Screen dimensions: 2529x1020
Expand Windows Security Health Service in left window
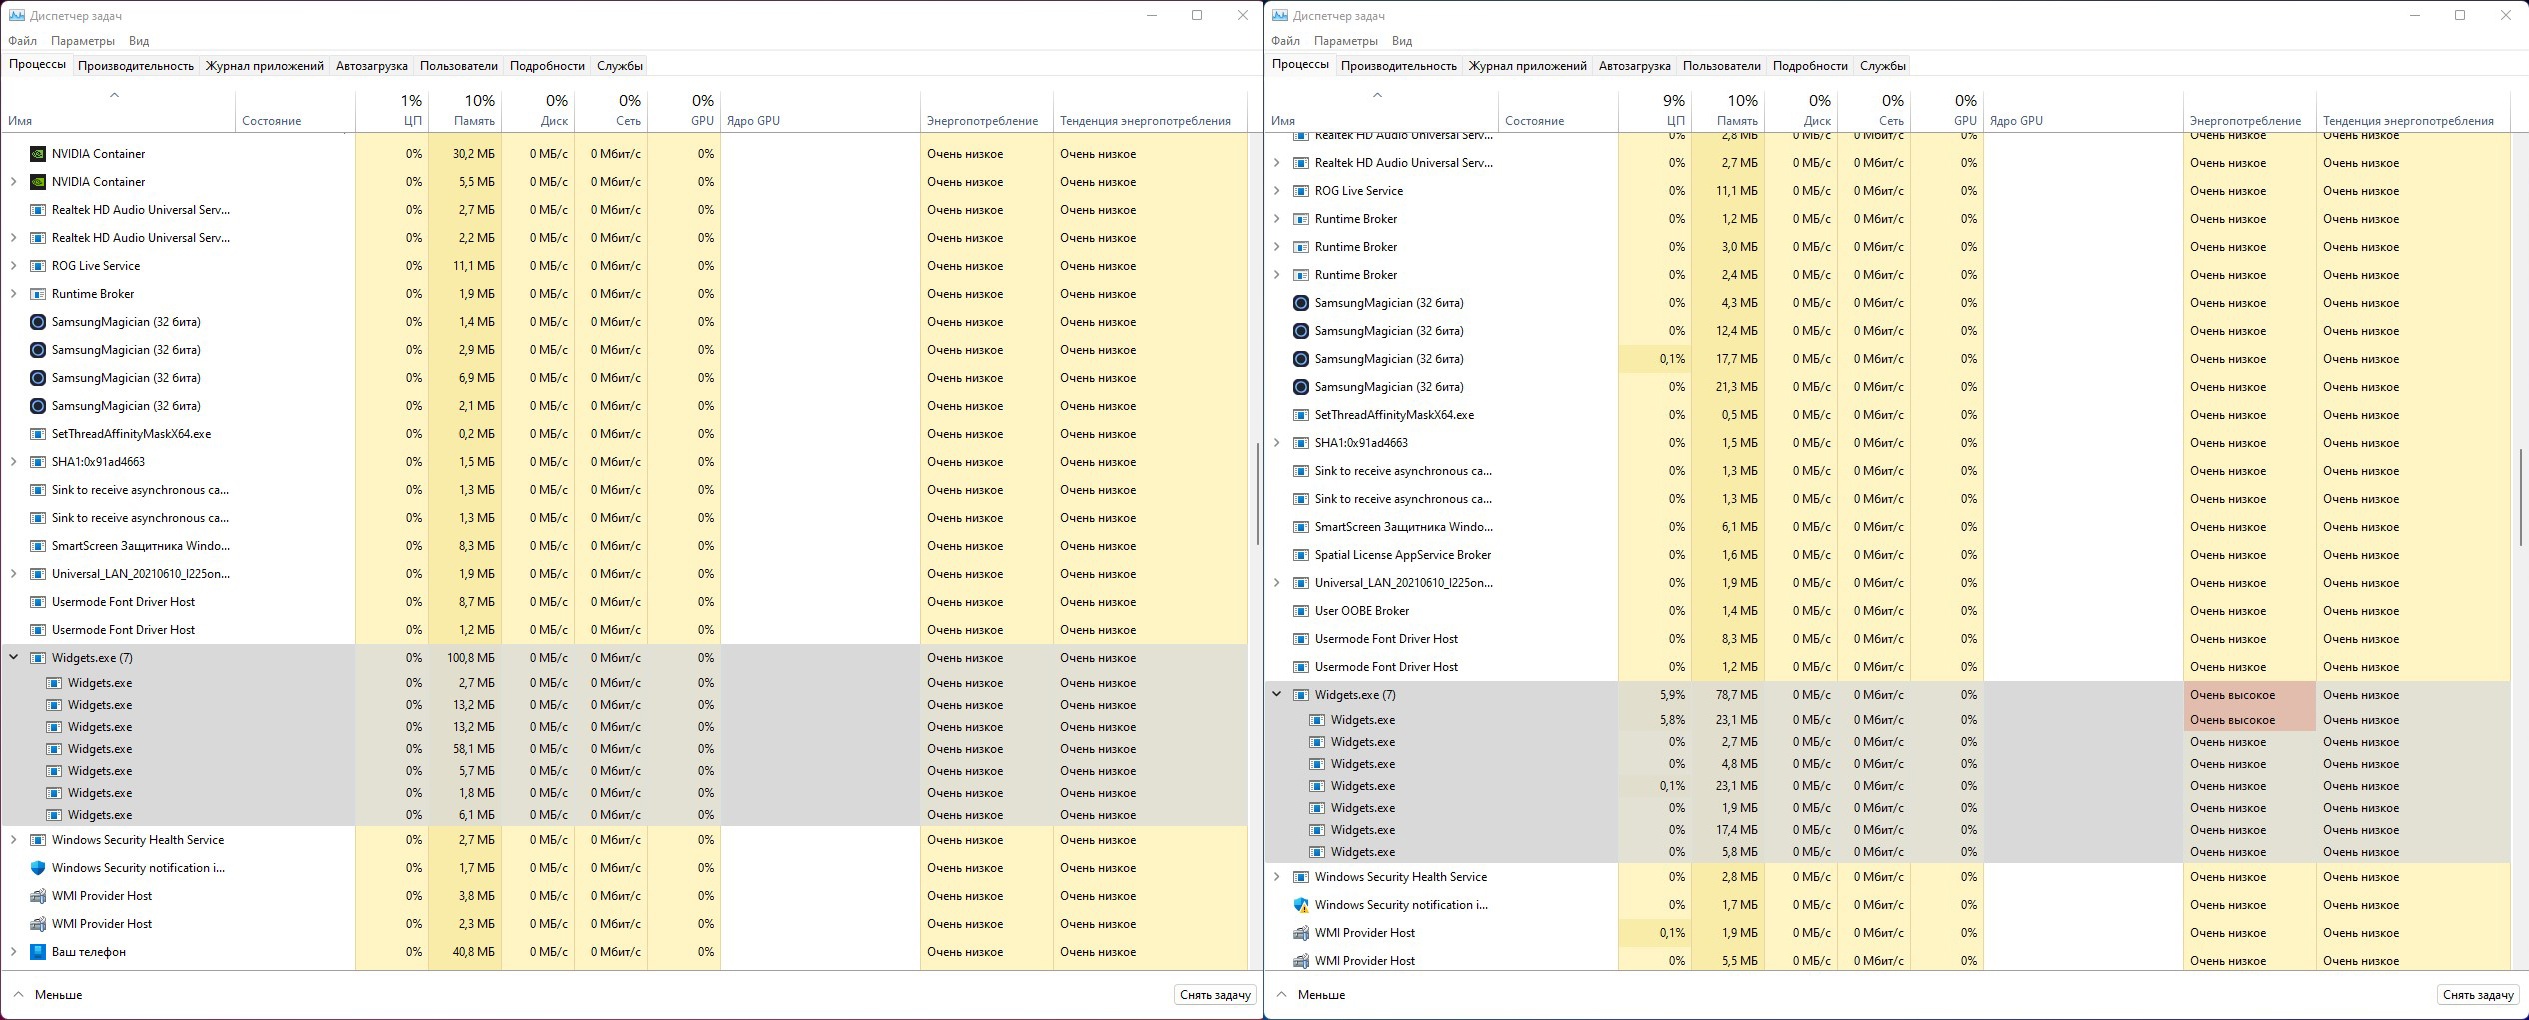point(13,840)
